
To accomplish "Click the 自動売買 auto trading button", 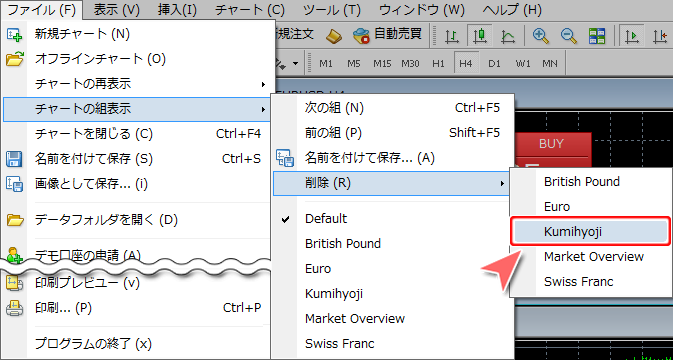I will coord(388,35).
